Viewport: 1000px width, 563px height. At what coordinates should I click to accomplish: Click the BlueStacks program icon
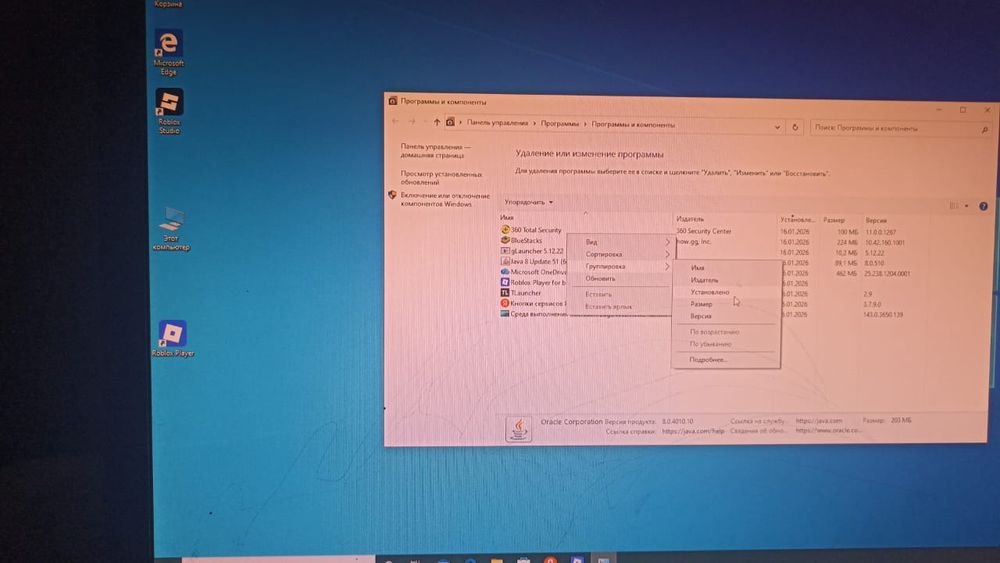[x=505, y=240]
